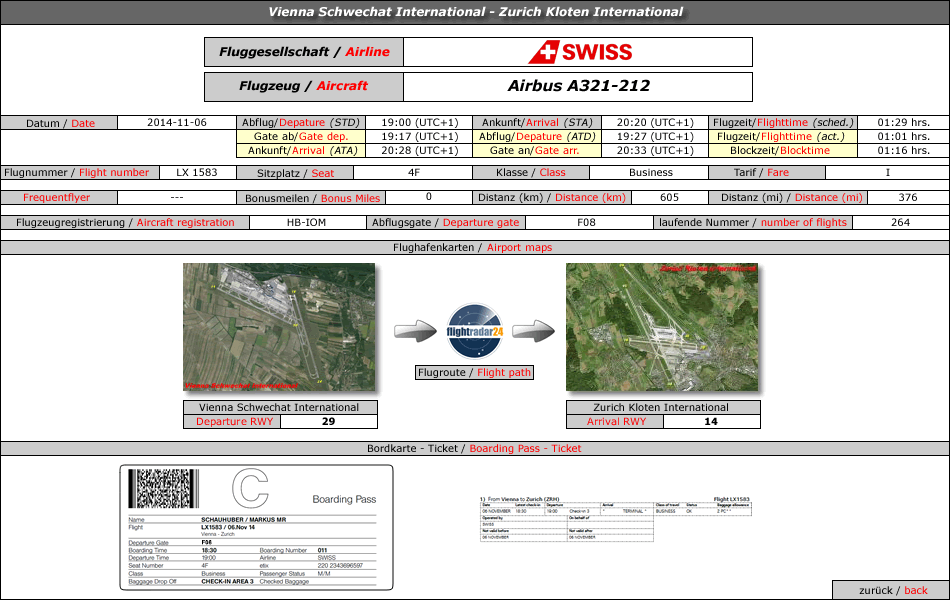
Task: Click flight number value LX 1583
Action: pyautogui.click(x=197, y=172)
